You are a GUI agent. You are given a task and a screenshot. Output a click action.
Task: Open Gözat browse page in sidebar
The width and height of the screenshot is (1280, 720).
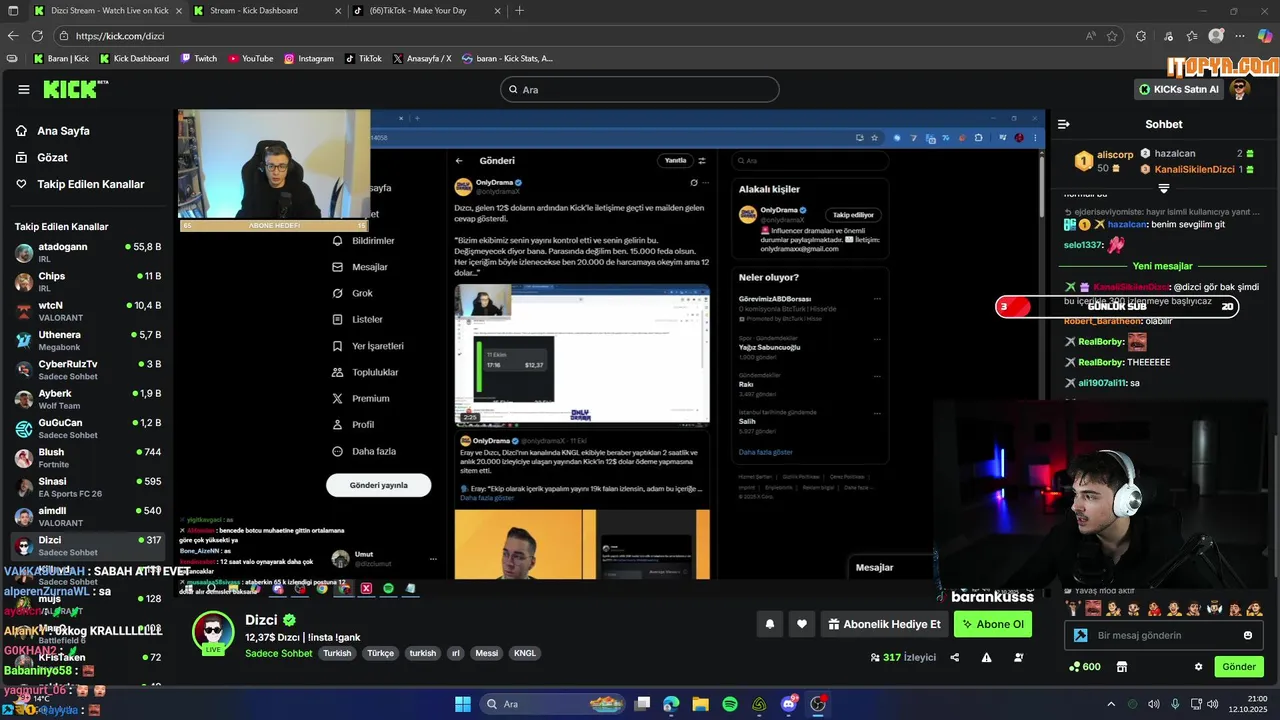coord(41,158)
